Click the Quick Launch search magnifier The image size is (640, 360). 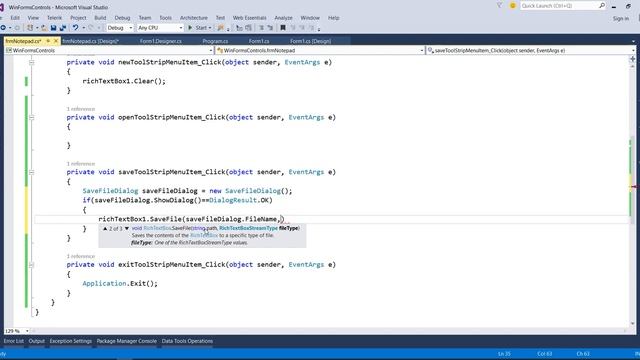tap(602, 6)
